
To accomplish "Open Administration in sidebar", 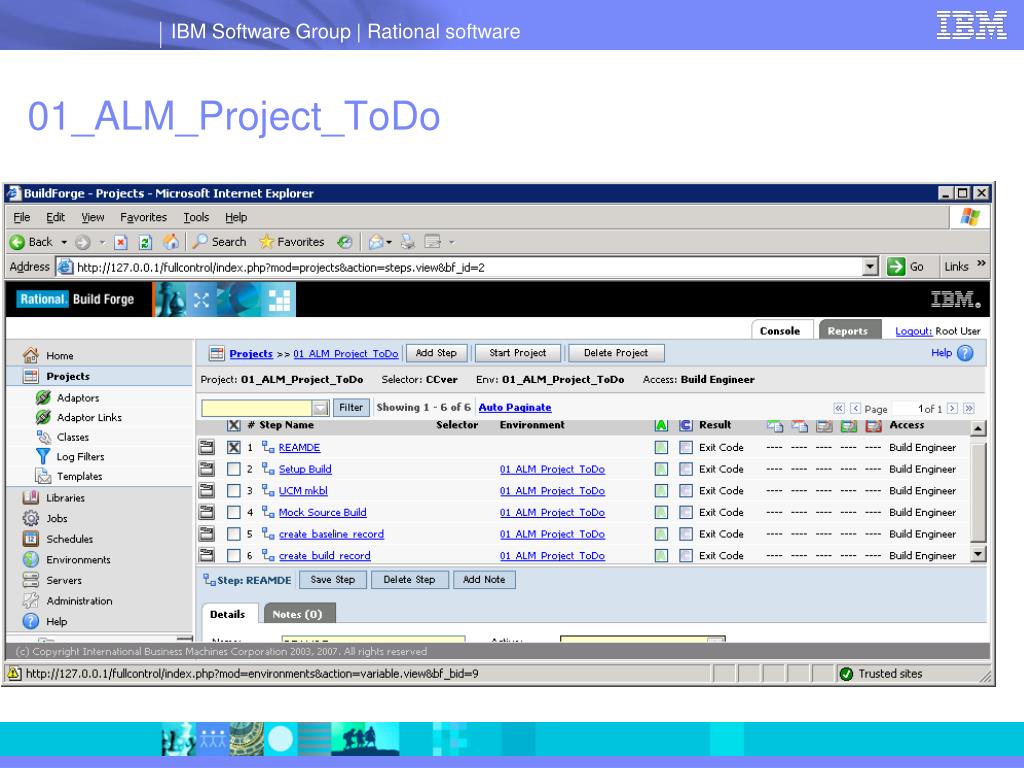I will click(79, 601).
